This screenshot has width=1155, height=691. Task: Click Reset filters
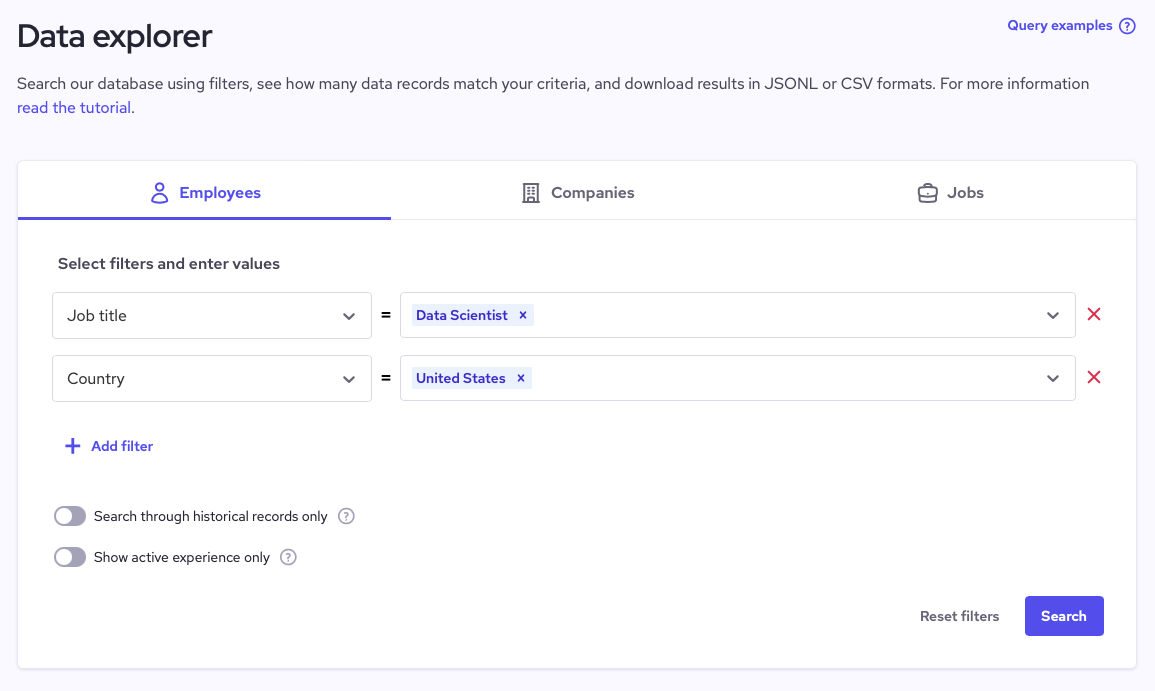coord(959,616)
